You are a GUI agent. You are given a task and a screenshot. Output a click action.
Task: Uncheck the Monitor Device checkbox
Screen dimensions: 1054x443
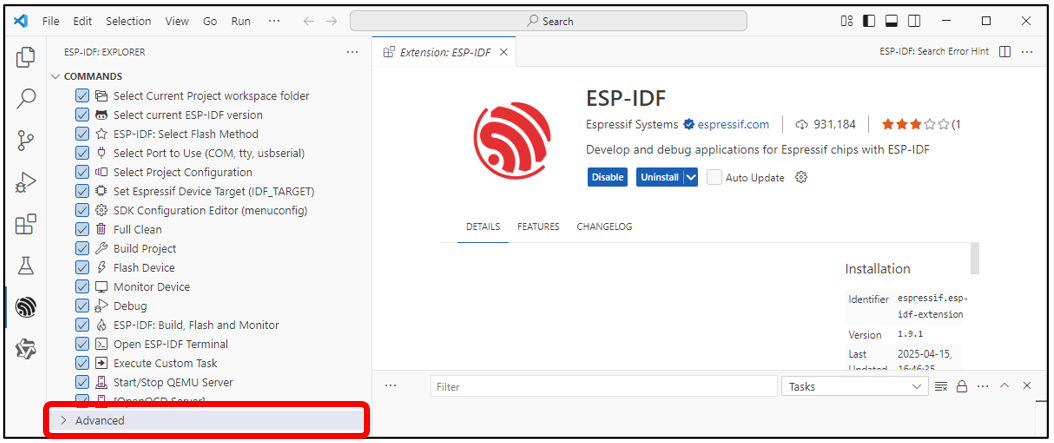pos(83,286)
